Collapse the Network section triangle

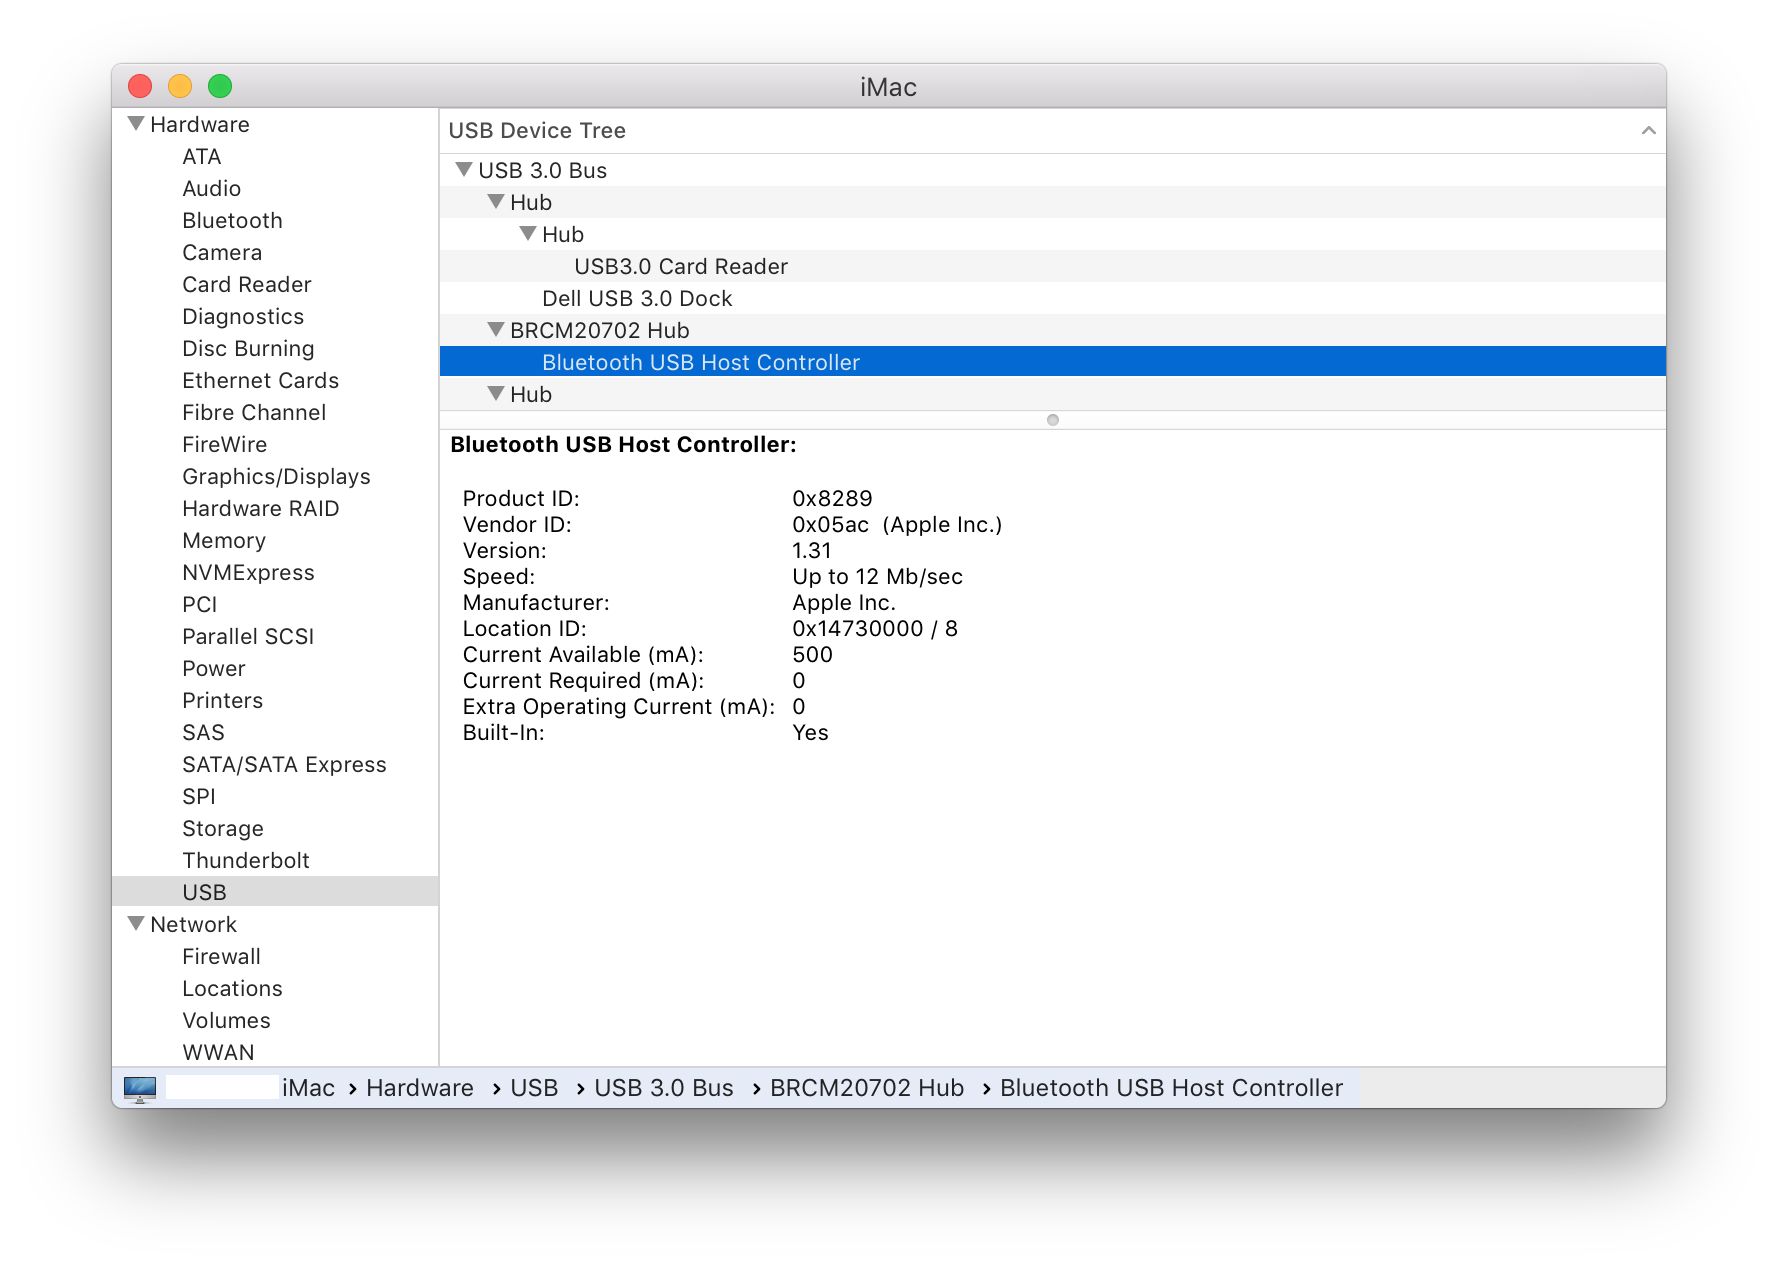coord(136,924)
